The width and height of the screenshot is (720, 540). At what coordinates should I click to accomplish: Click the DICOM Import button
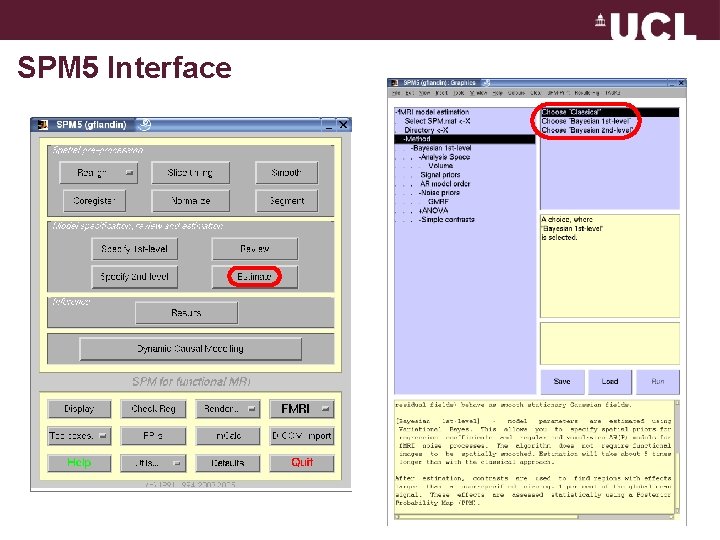click(302, 436)
